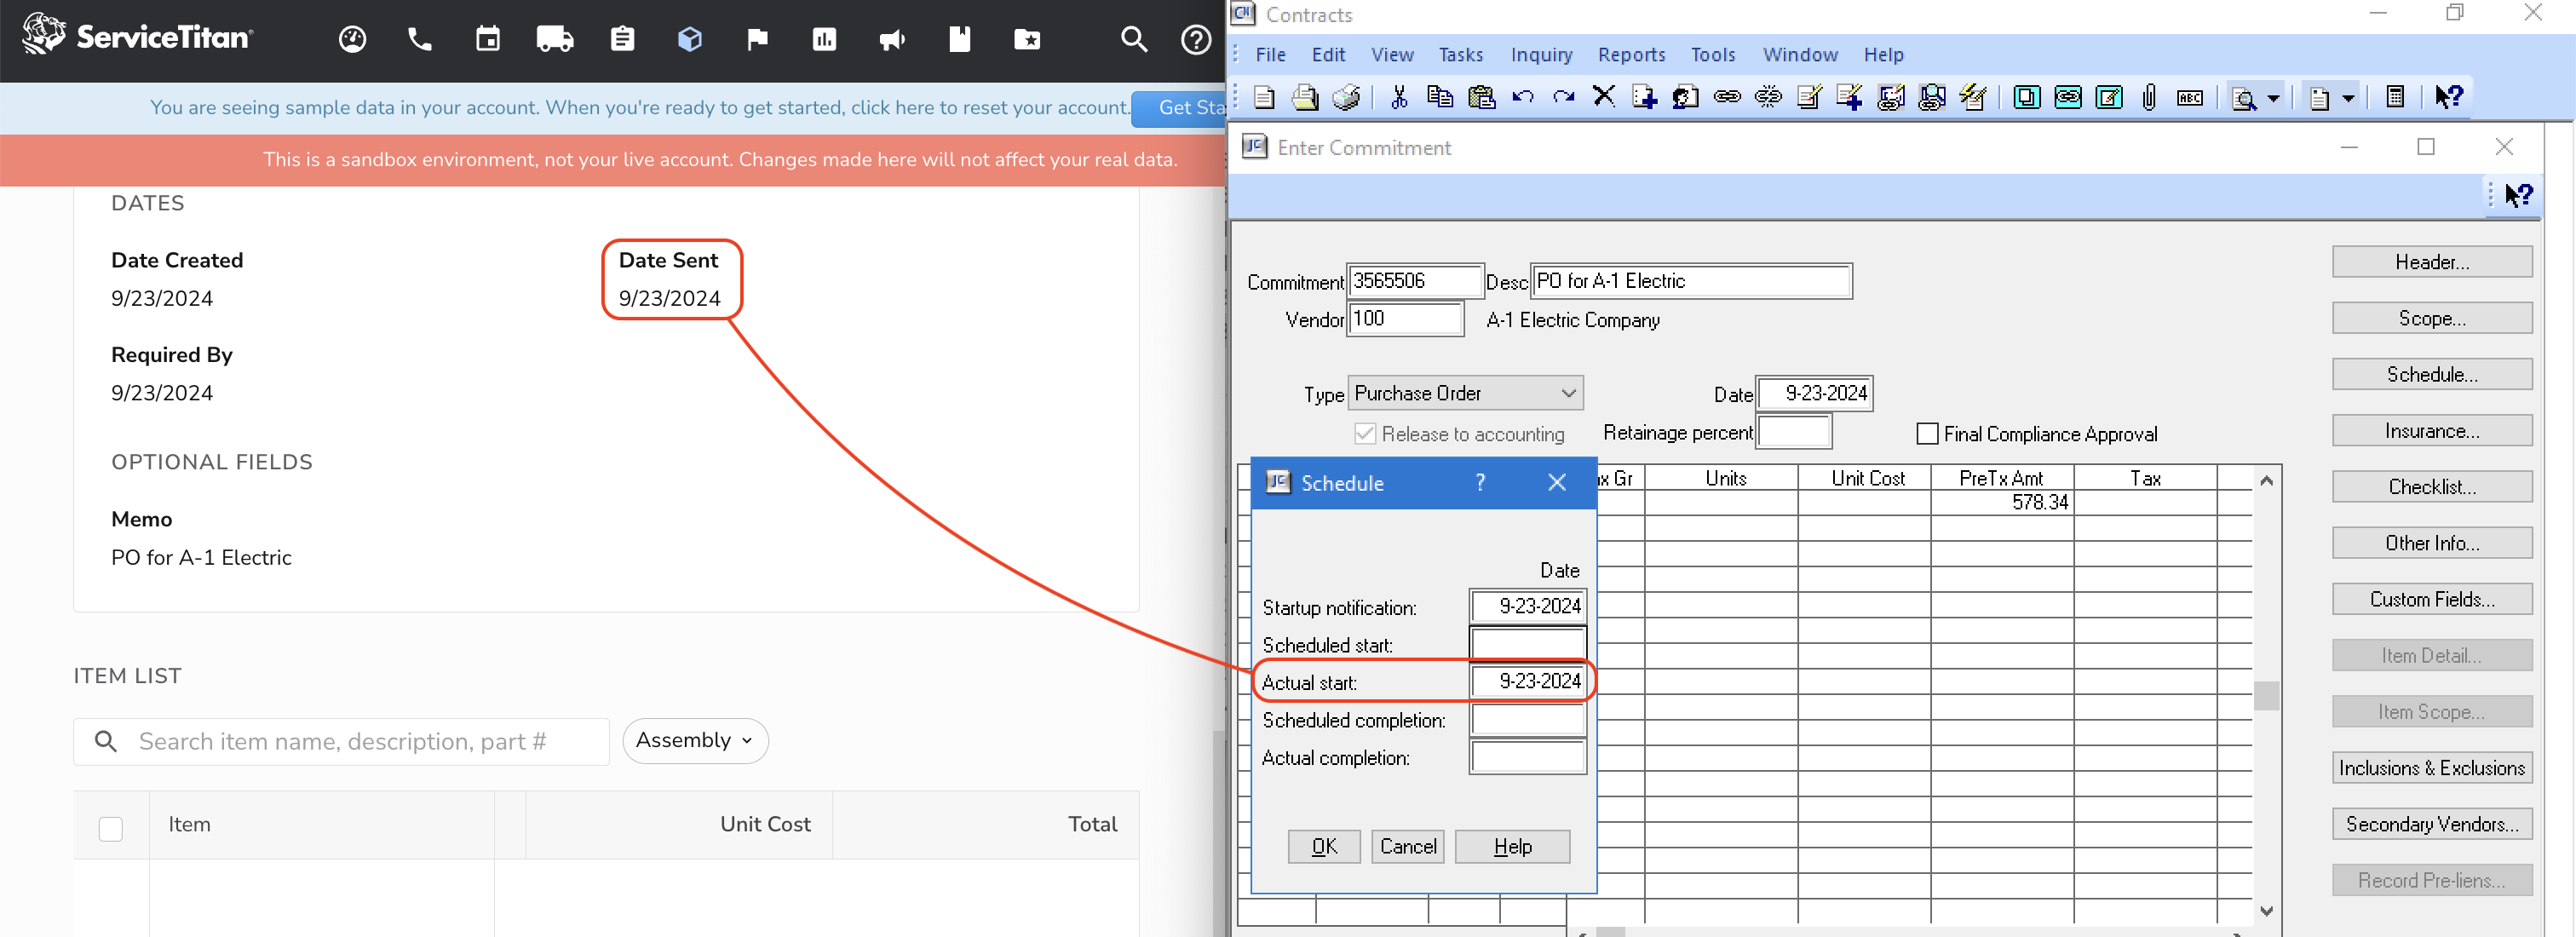Viewport: 2576px width, 937px height.
Task: Click the Delete X icon in Contracts toolbar
Action: point(1604,96)
